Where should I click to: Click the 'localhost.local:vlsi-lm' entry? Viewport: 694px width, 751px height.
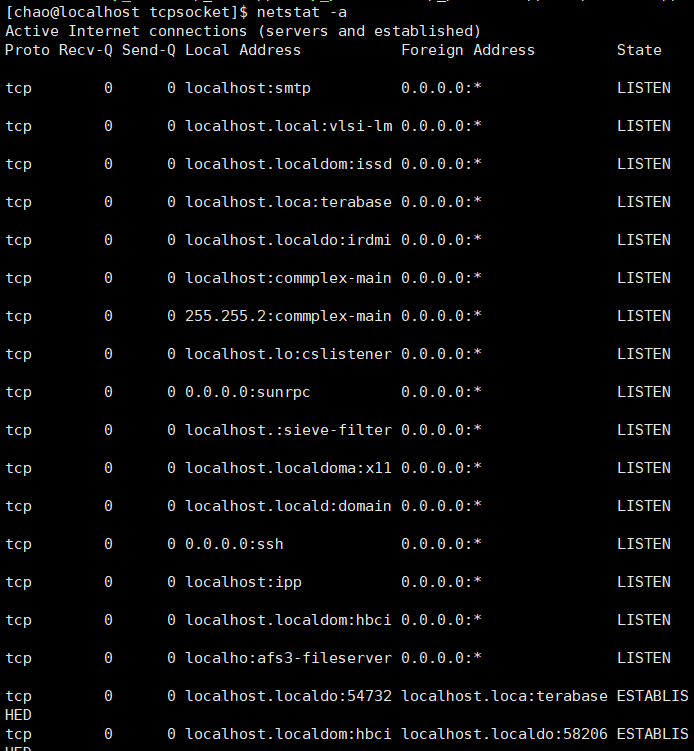pyautogui.click(x=289, y=126)
